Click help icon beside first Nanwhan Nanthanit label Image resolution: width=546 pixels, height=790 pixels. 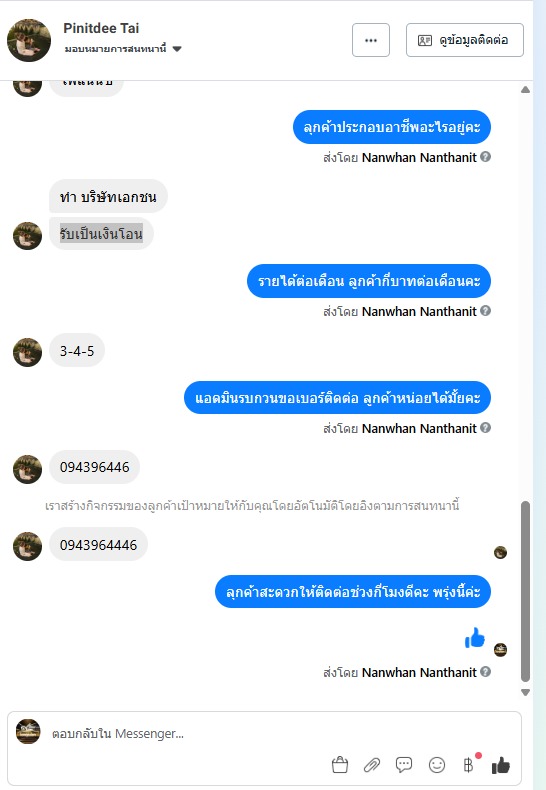(486, 157)
